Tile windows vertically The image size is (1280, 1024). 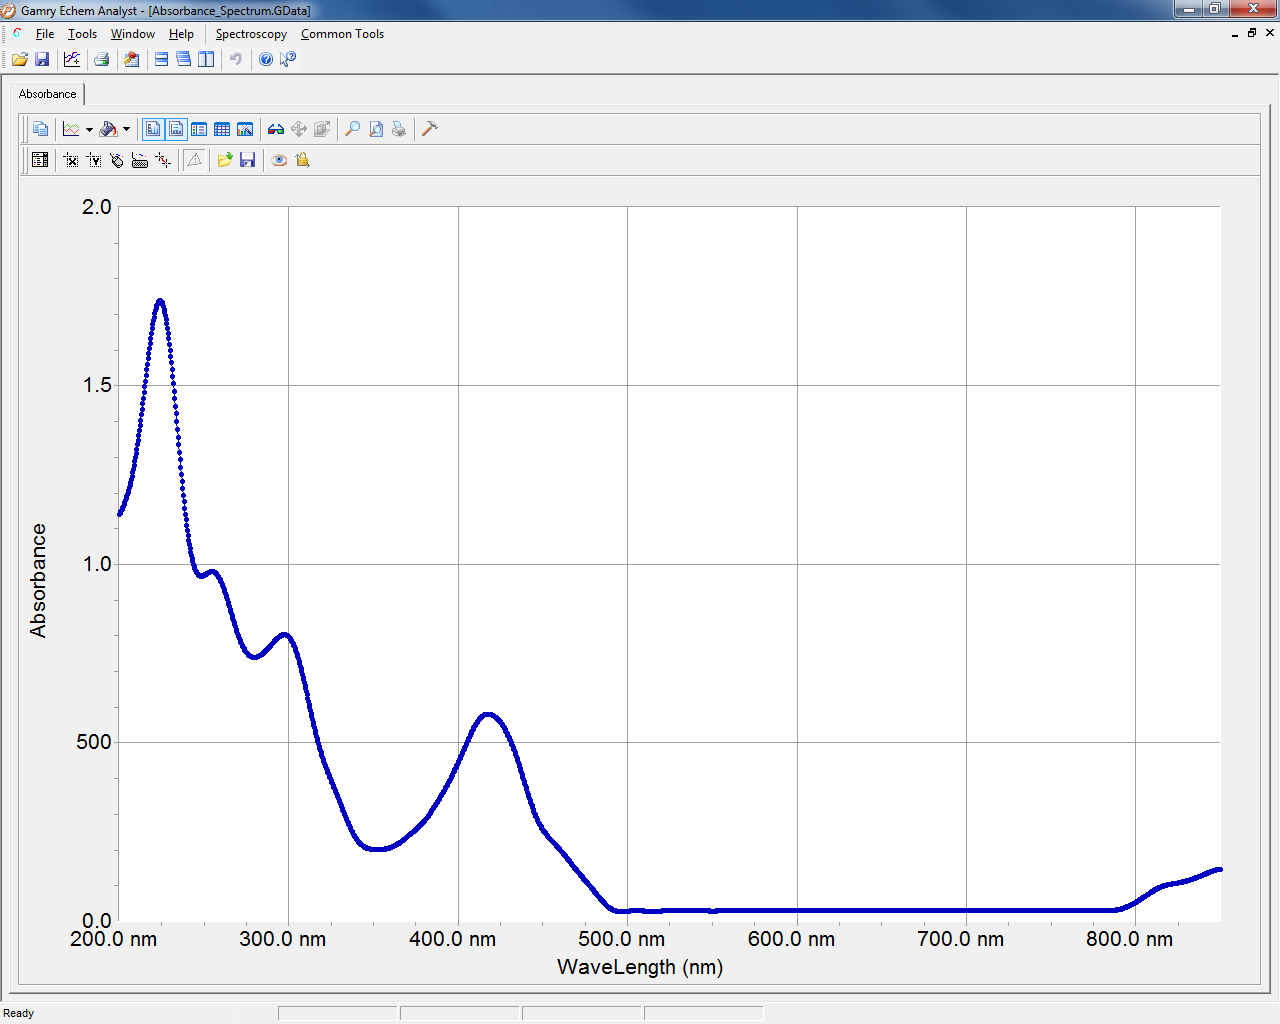206,59
